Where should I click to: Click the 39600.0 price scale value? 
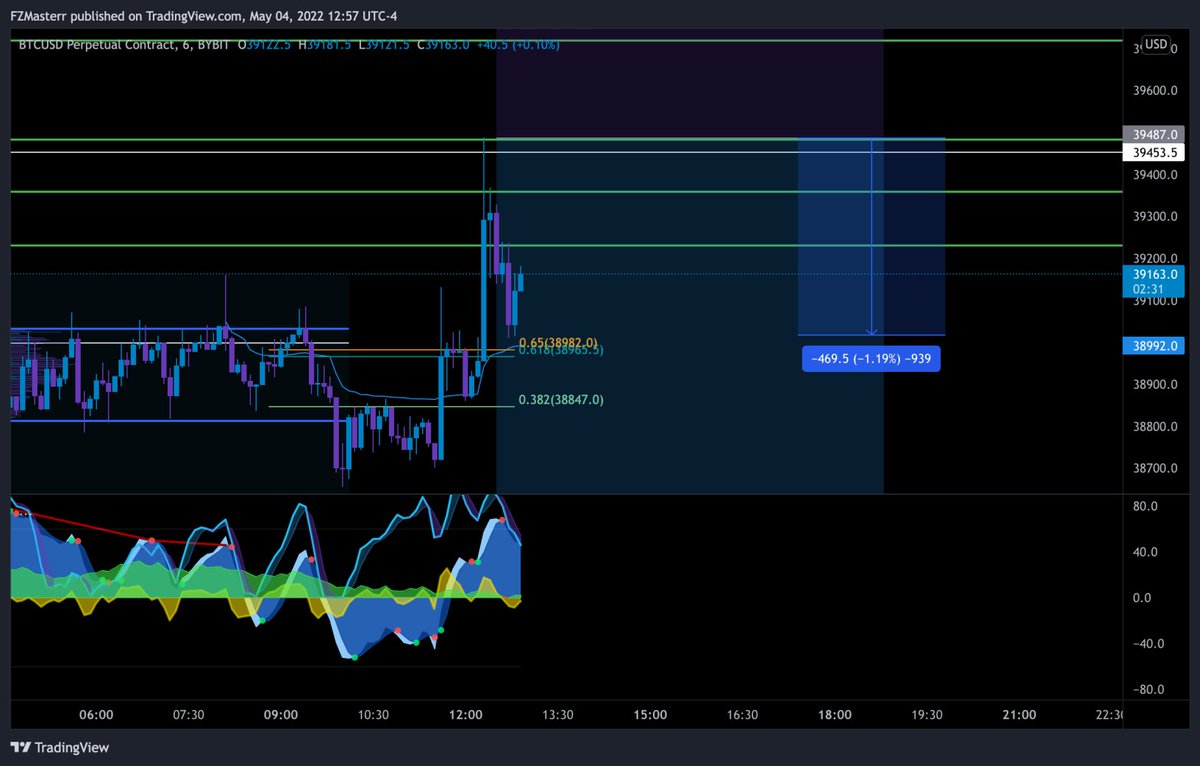click(x=1157, y=91)
